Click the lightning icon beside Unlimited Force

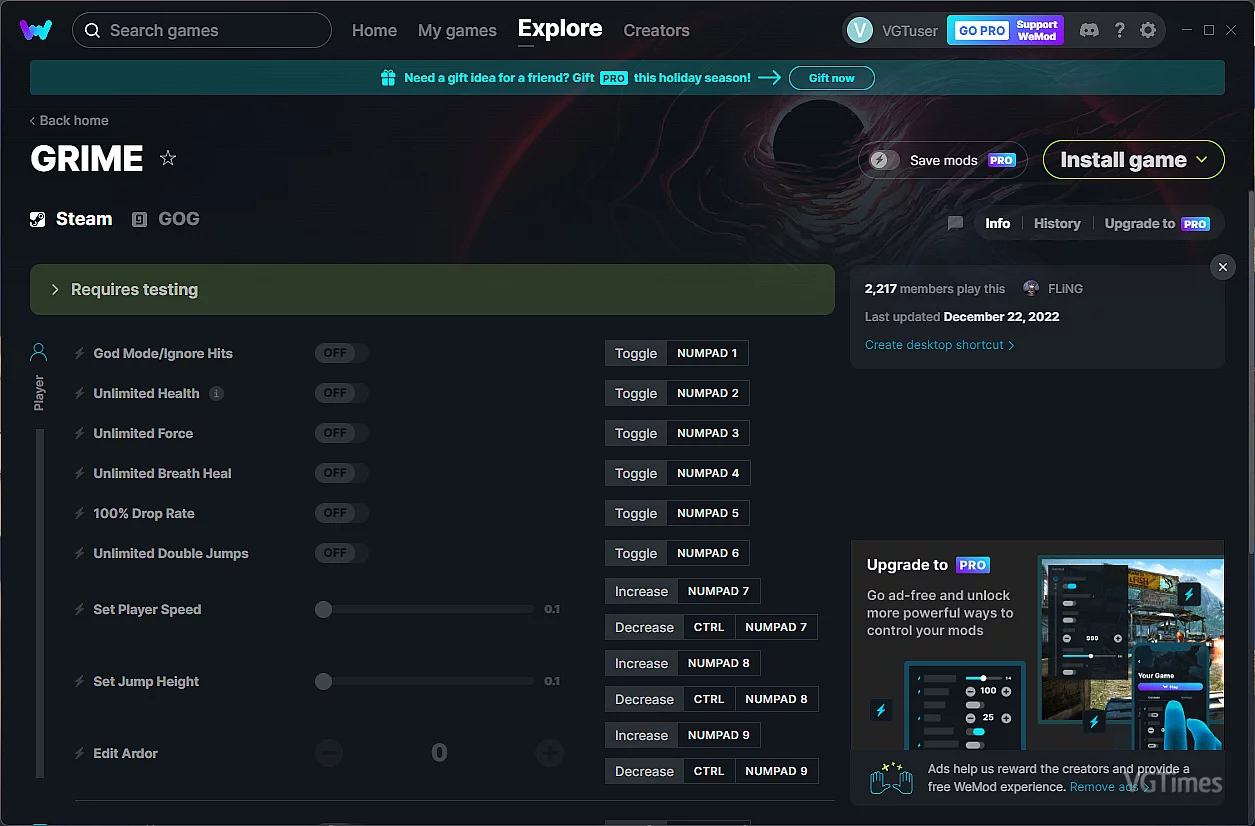pyautogui.click(x=80, y=433)
